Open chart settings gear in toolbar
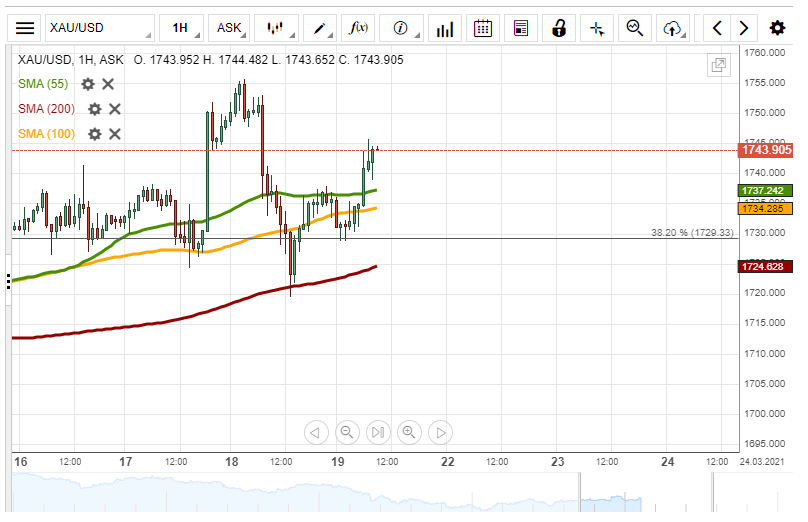This screenshot has height=522, width=808. (777, 28)
